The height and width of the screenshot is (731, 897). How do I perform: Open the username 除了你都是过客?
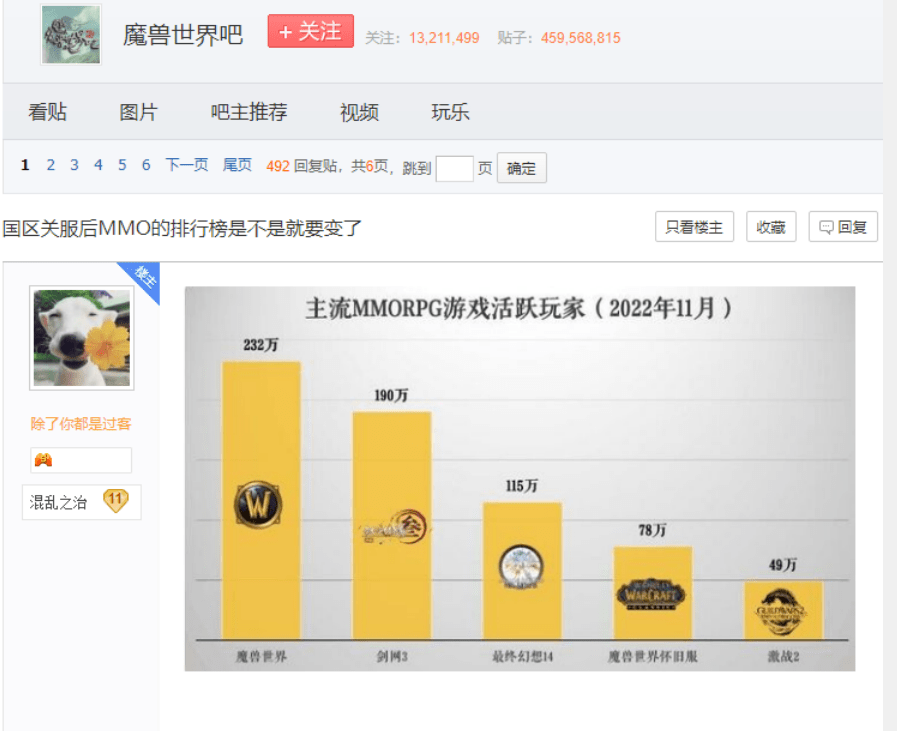pyautogui.click(x=81, y=424)
